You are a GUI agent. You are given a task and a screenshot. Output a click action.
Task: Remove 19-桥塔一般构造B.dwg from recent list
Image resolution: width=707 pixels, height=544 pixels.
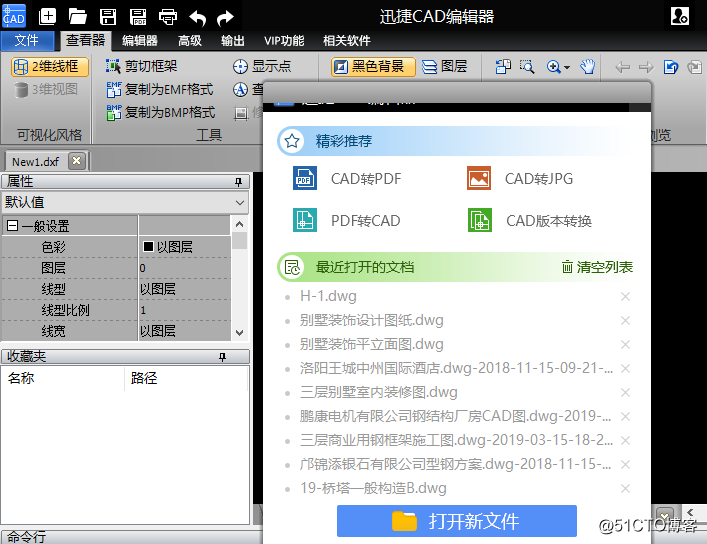coord(625,489)
